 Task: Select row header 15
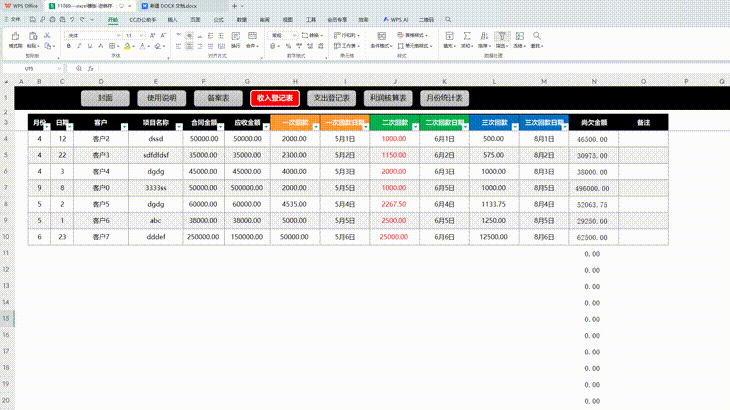tap(7, 319)
